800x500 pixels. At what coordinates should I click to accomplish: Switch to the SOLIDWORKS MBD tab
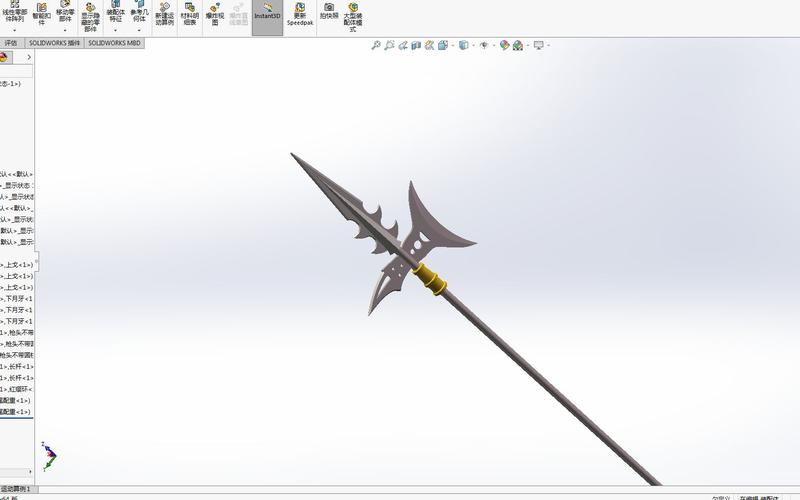click(x=114, y=43)
